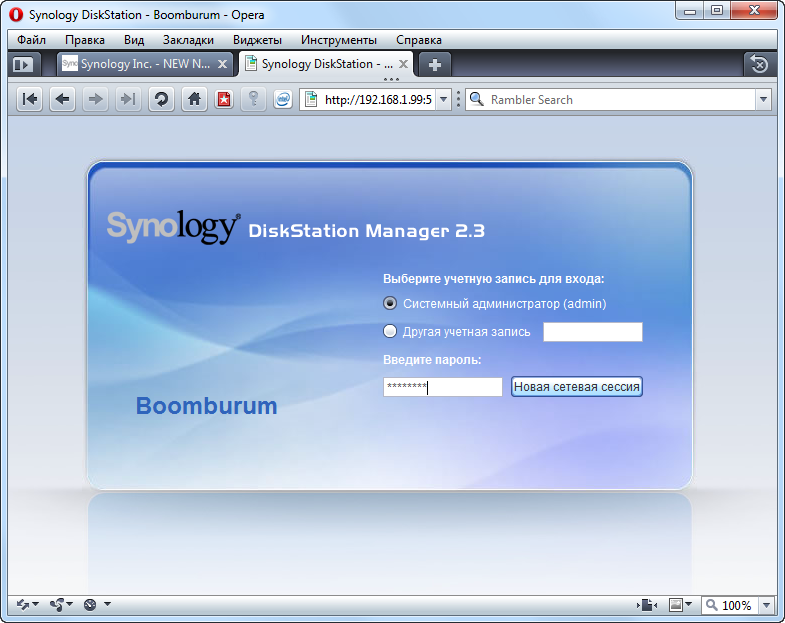Open a new tab with plus button
The width and height of the screenshot is (785, 623).
coord(435,65)
